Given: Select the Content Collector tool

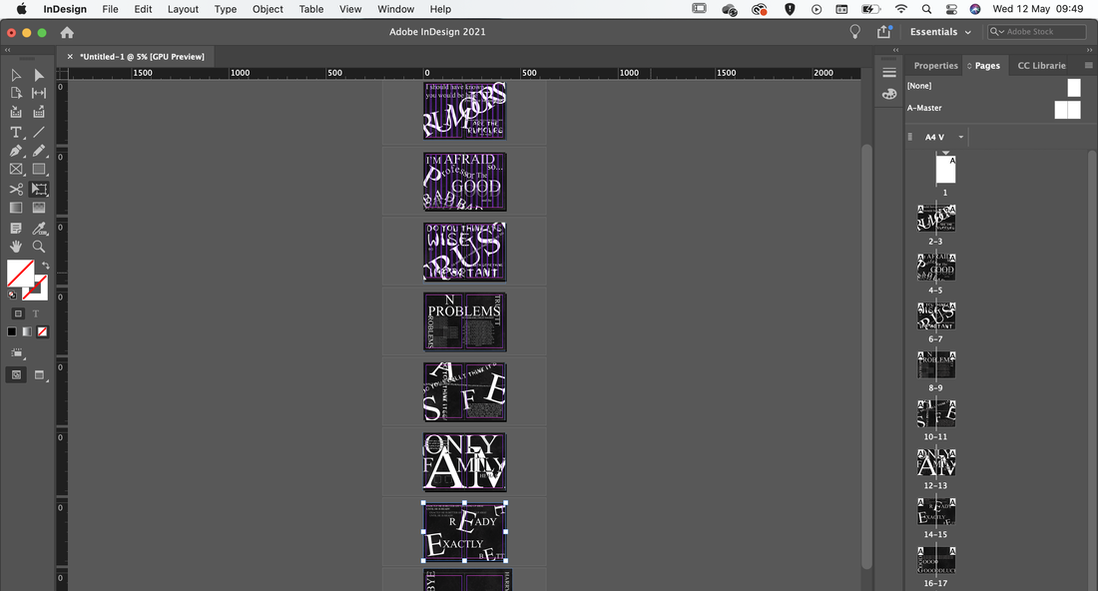Looking at the screenshot, I should tap(16, 112).
